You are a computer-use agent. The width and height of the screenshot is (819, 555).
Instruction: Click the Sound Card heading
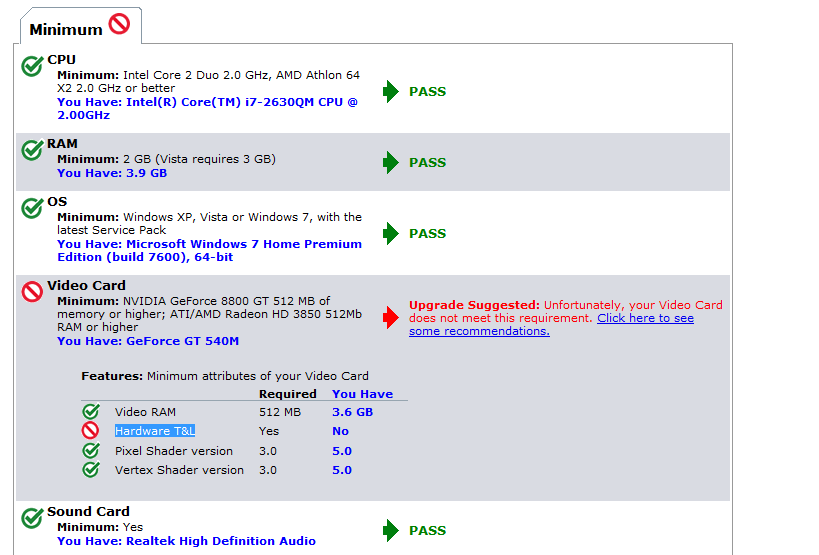coord(88,512)
